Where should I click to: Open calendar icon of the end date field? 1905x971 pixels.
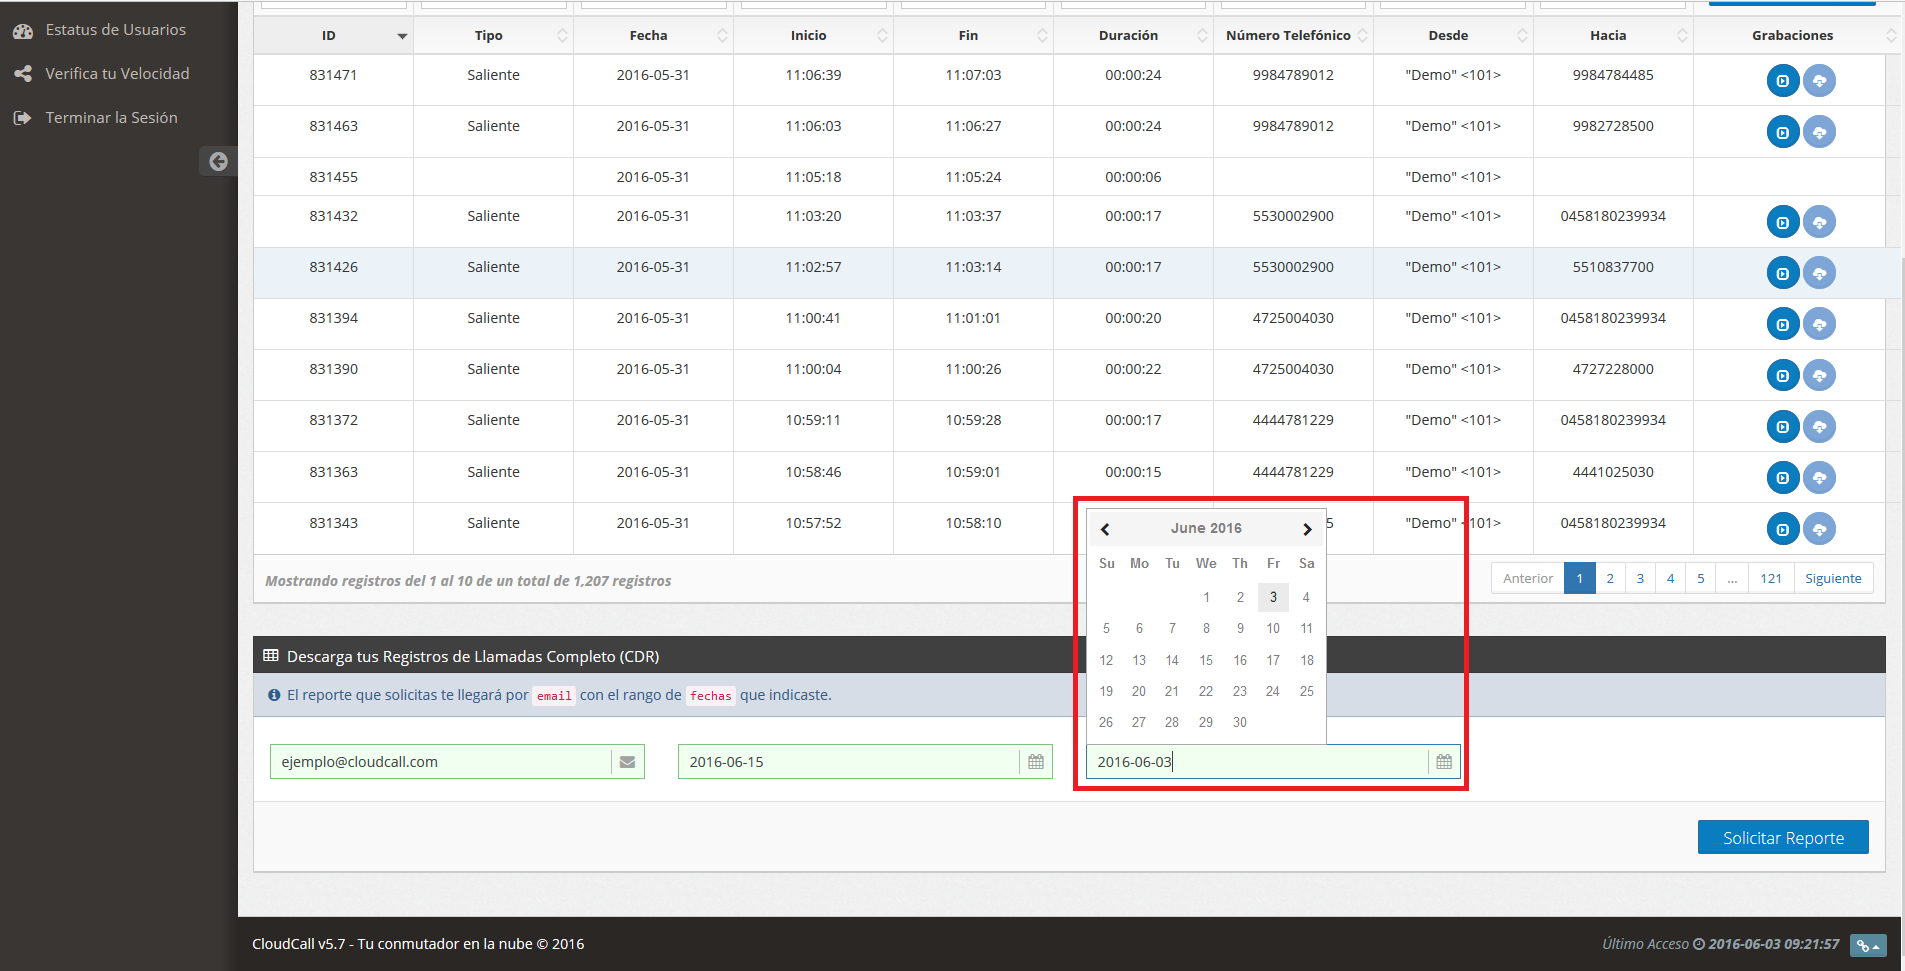[1444, 762]
